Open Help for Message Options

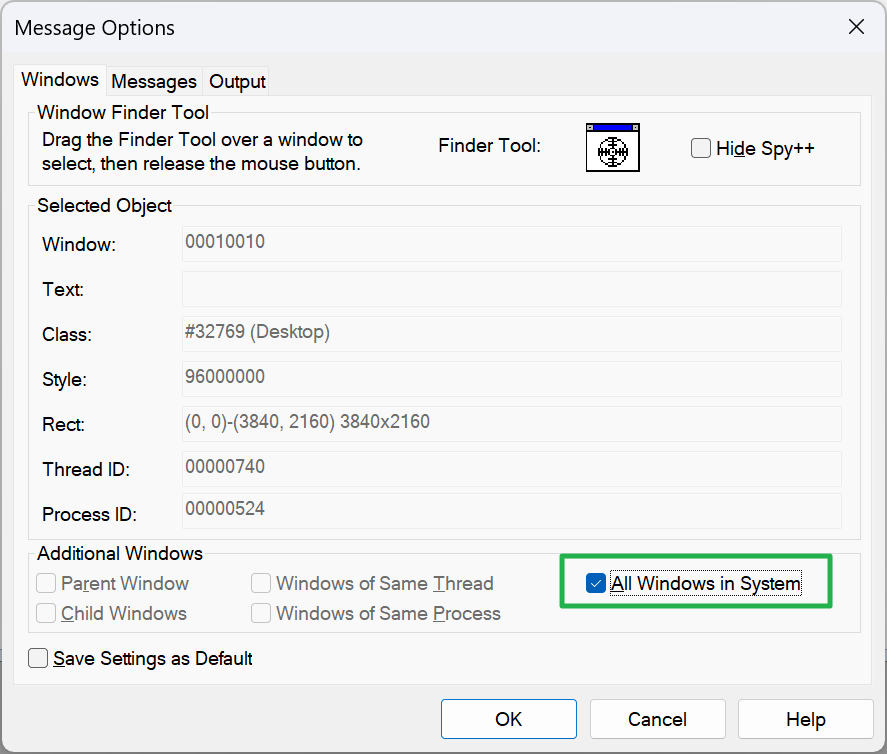coord(805,719)
